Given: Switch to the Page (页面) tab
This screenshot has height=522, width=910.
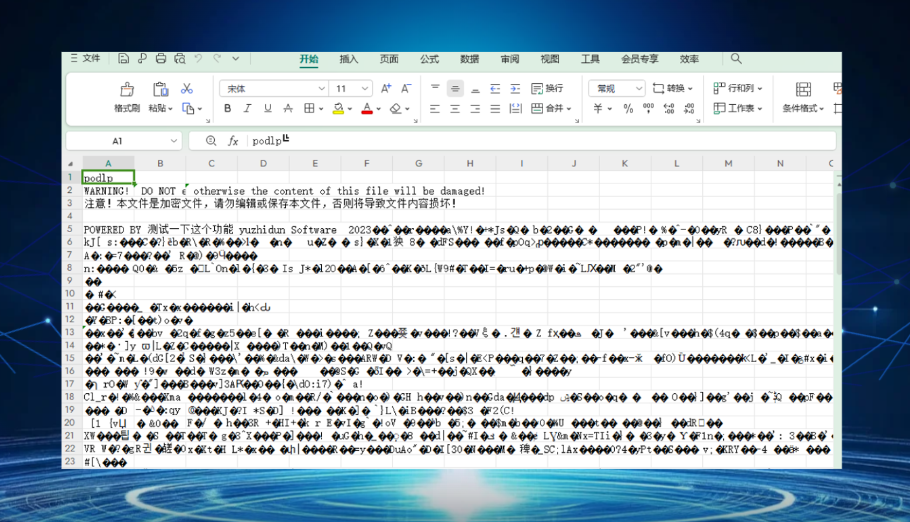Looking at the screenshot, I should 389,59.
